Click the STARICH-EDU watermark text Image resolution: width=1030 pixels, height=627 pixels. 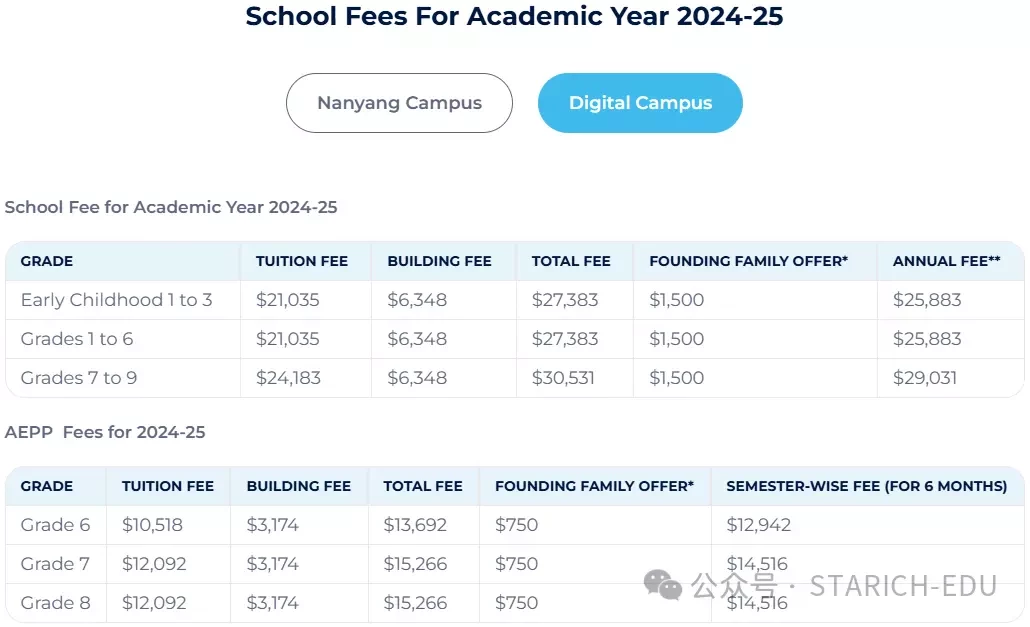point(903,586)
